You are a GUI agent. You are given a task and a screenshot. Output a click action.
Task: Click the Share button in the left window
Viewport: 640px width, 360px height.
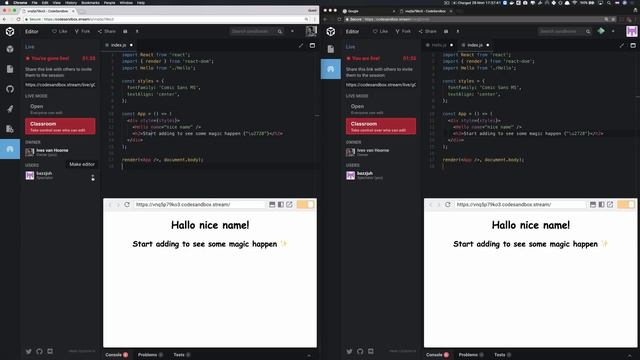[x=107, y=31]
